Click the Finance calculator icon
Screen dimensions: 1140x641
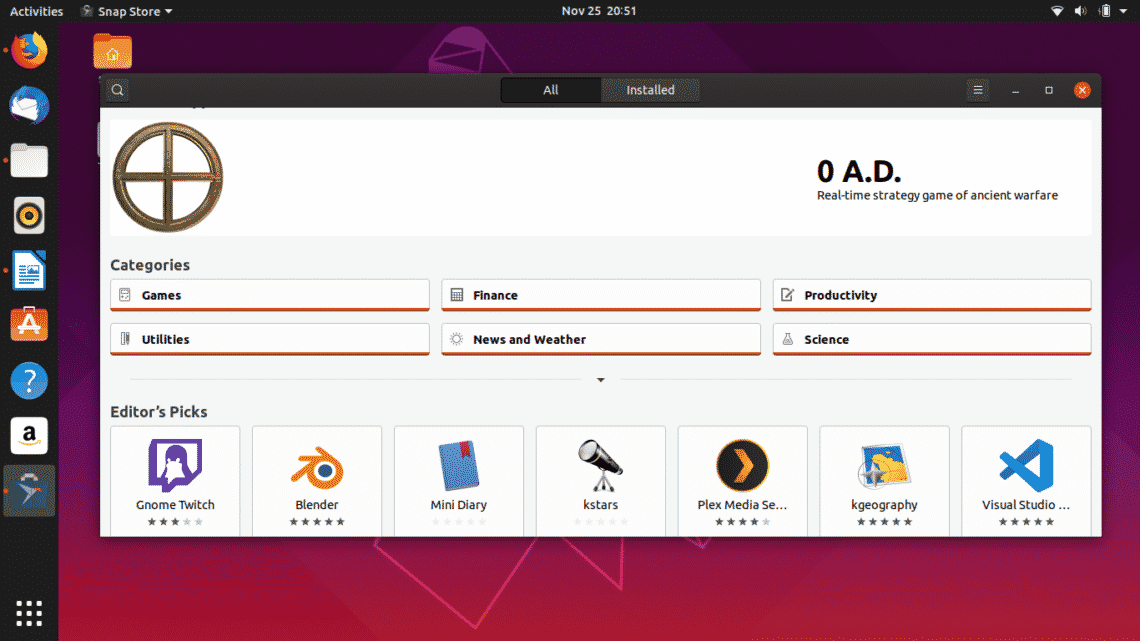[457, 295]
